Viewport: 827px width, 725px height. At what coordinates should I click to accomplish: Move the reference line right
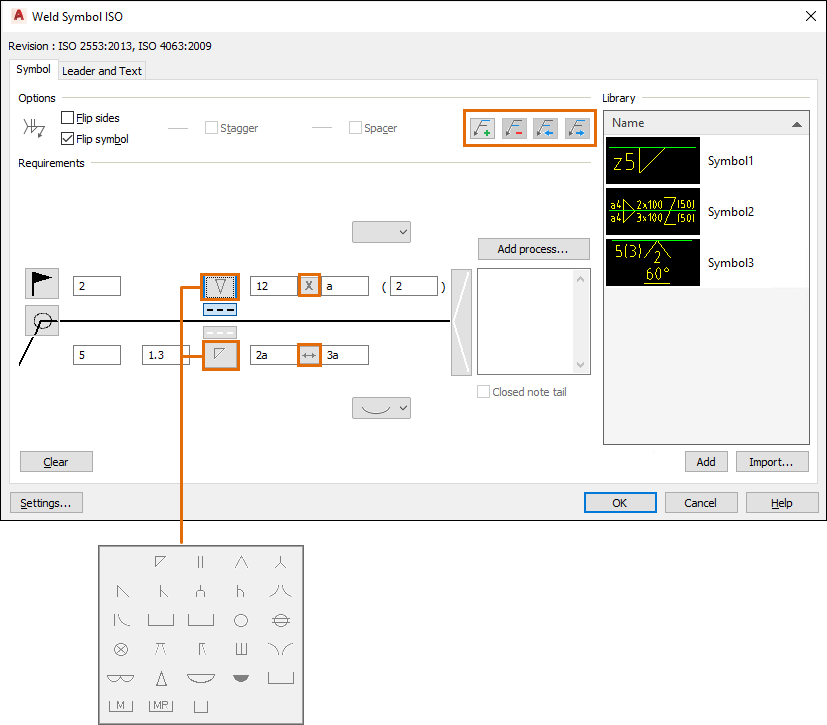[x=578, y=128]
